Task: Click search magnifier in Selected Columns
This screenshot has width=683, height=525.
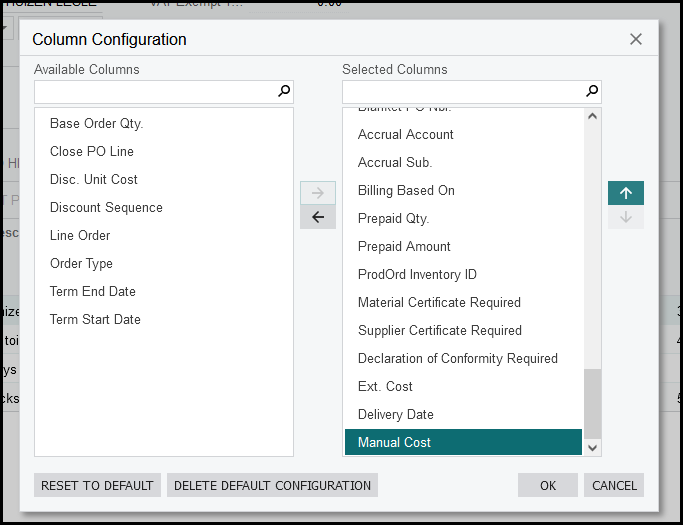Action: pyautogui.click(x=593, y=91)
